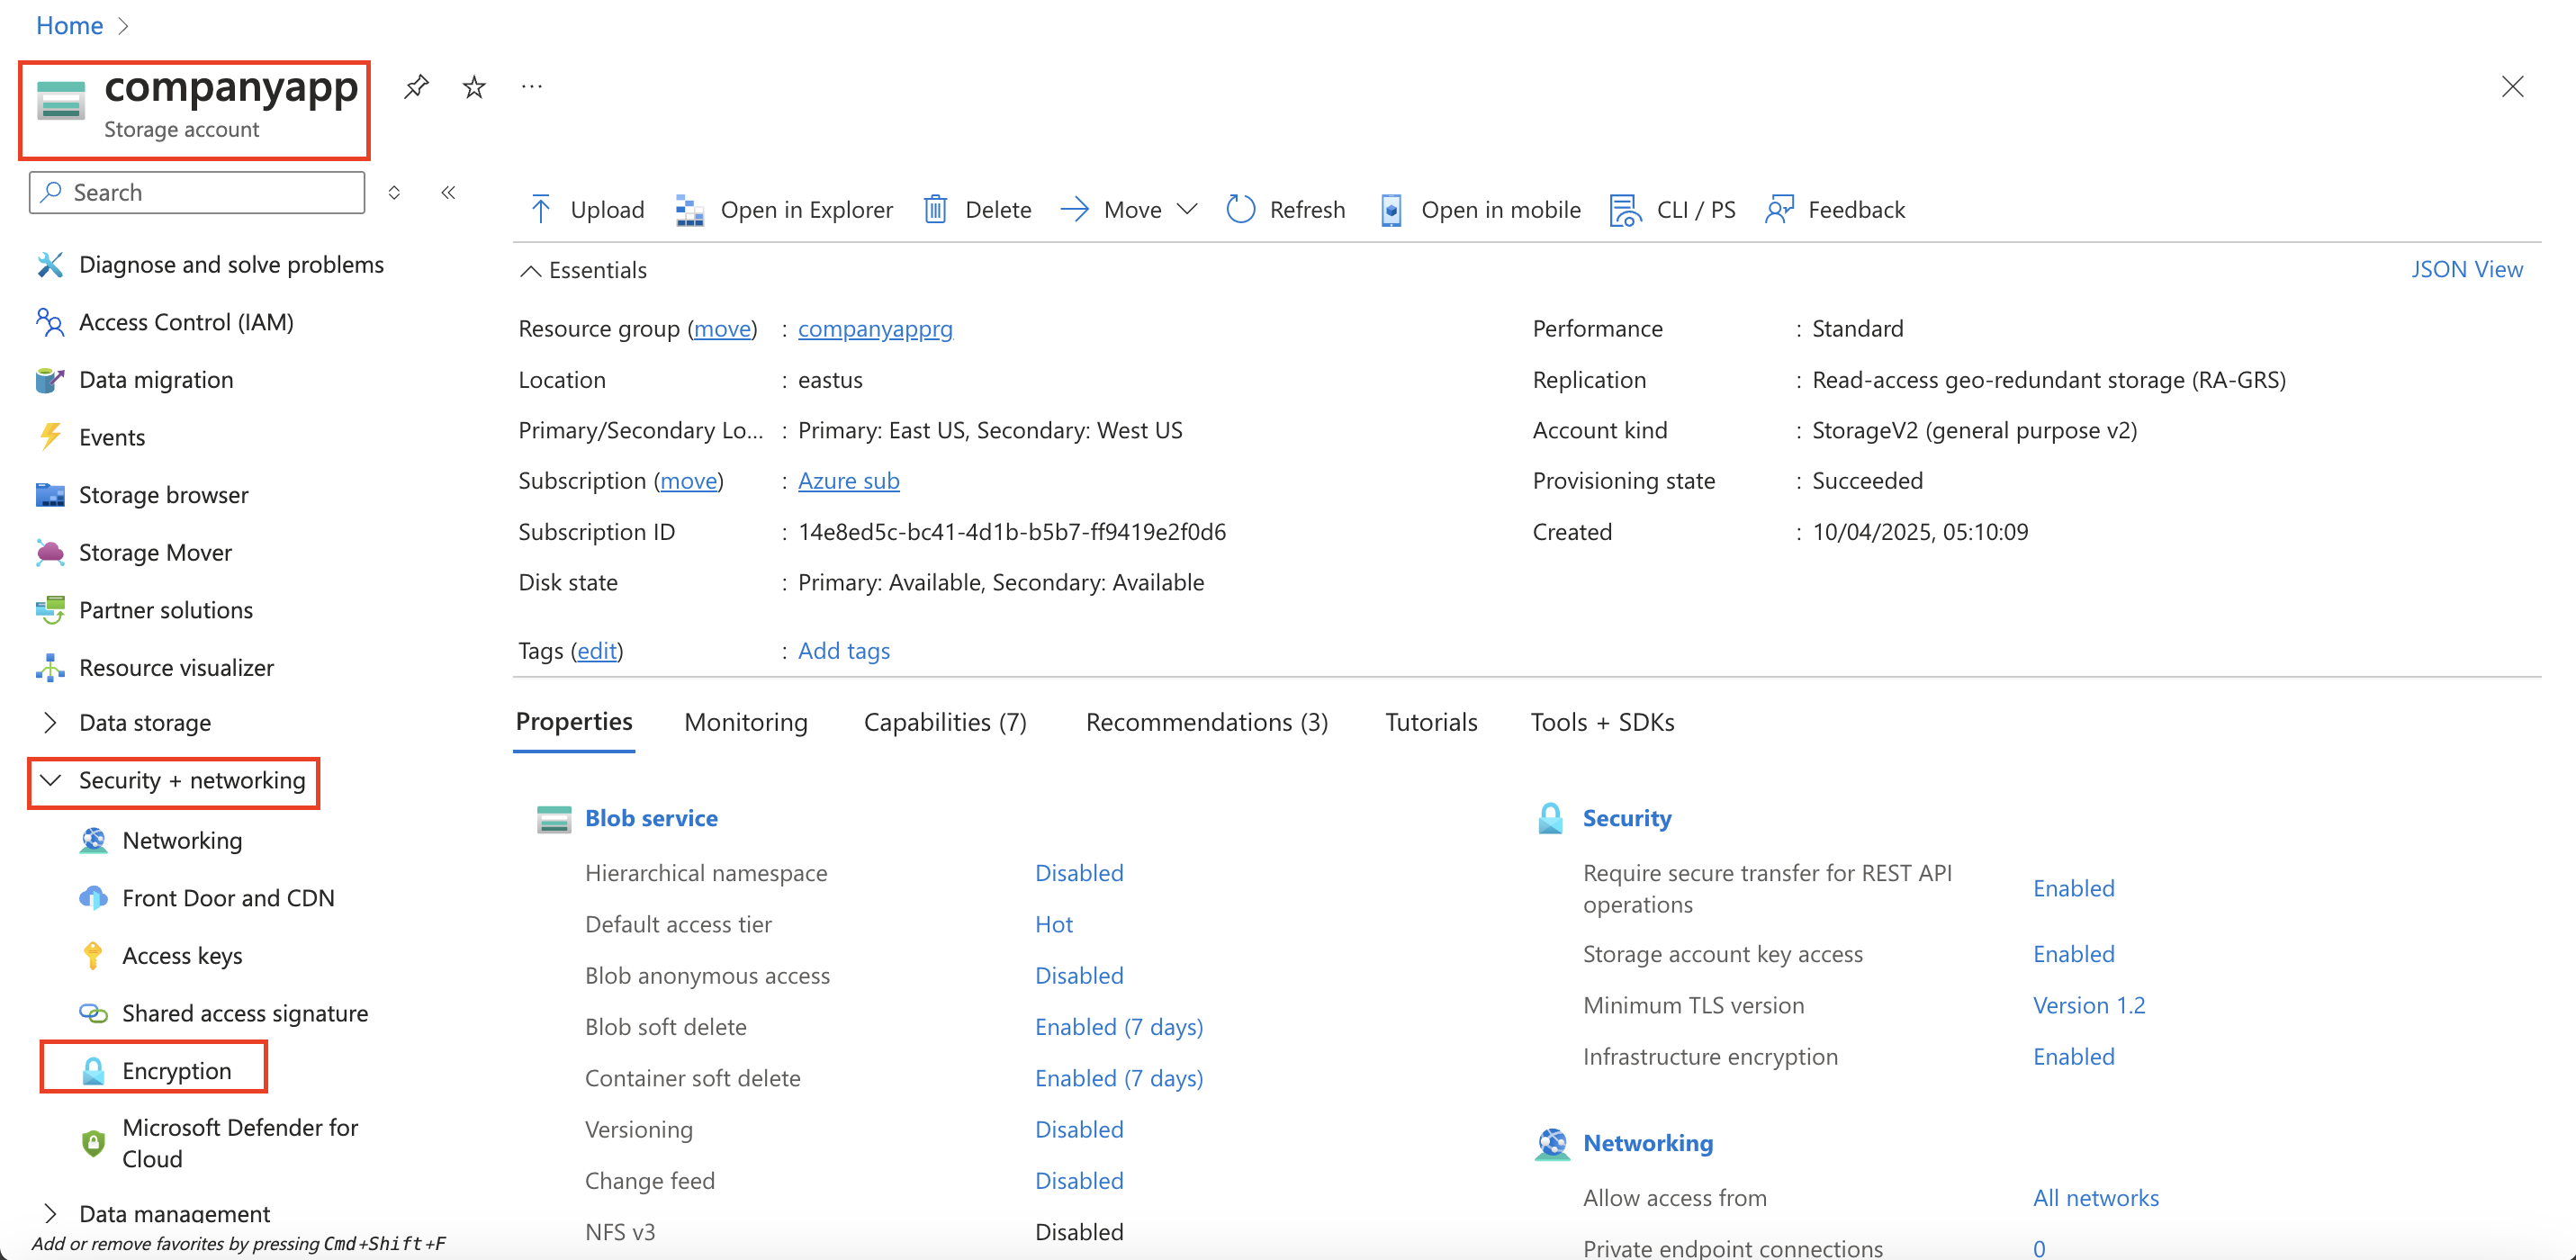Open the Blob service heading link
Viewport: 2576px width, 1260px height.
coord(651,818)
